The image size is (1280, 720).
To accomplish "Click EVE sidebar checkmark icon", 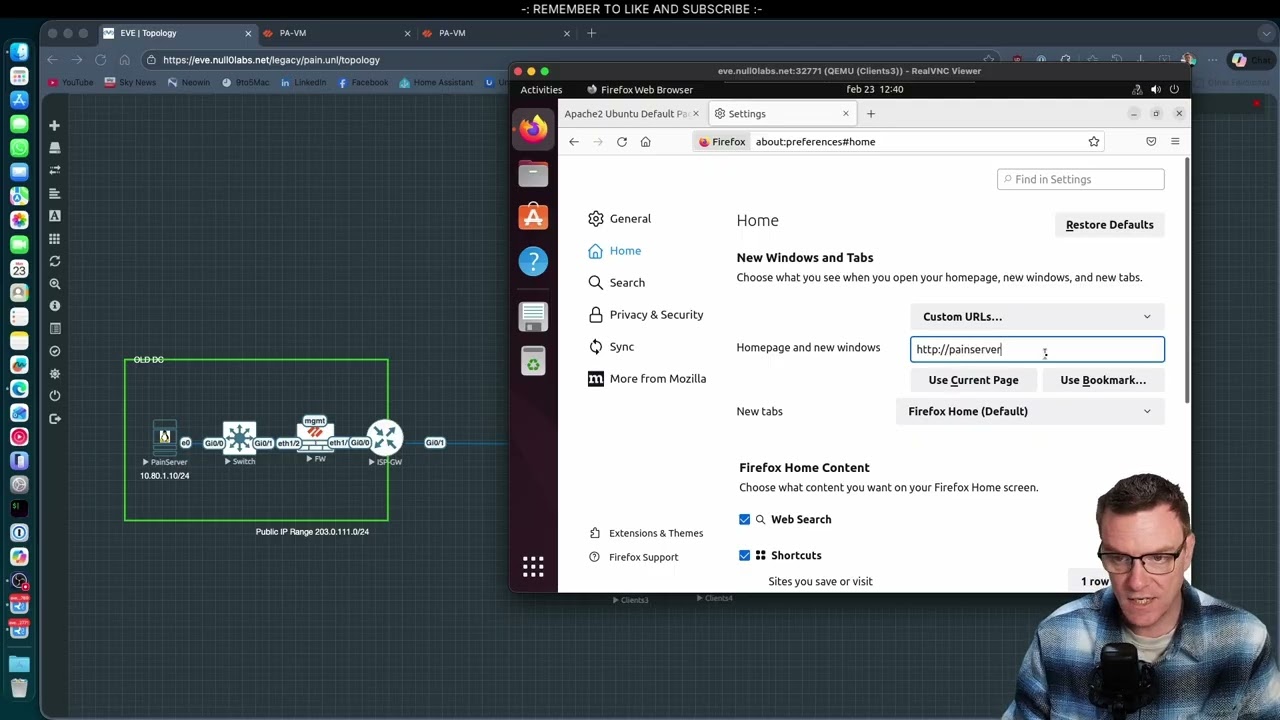I will (55, 351).
